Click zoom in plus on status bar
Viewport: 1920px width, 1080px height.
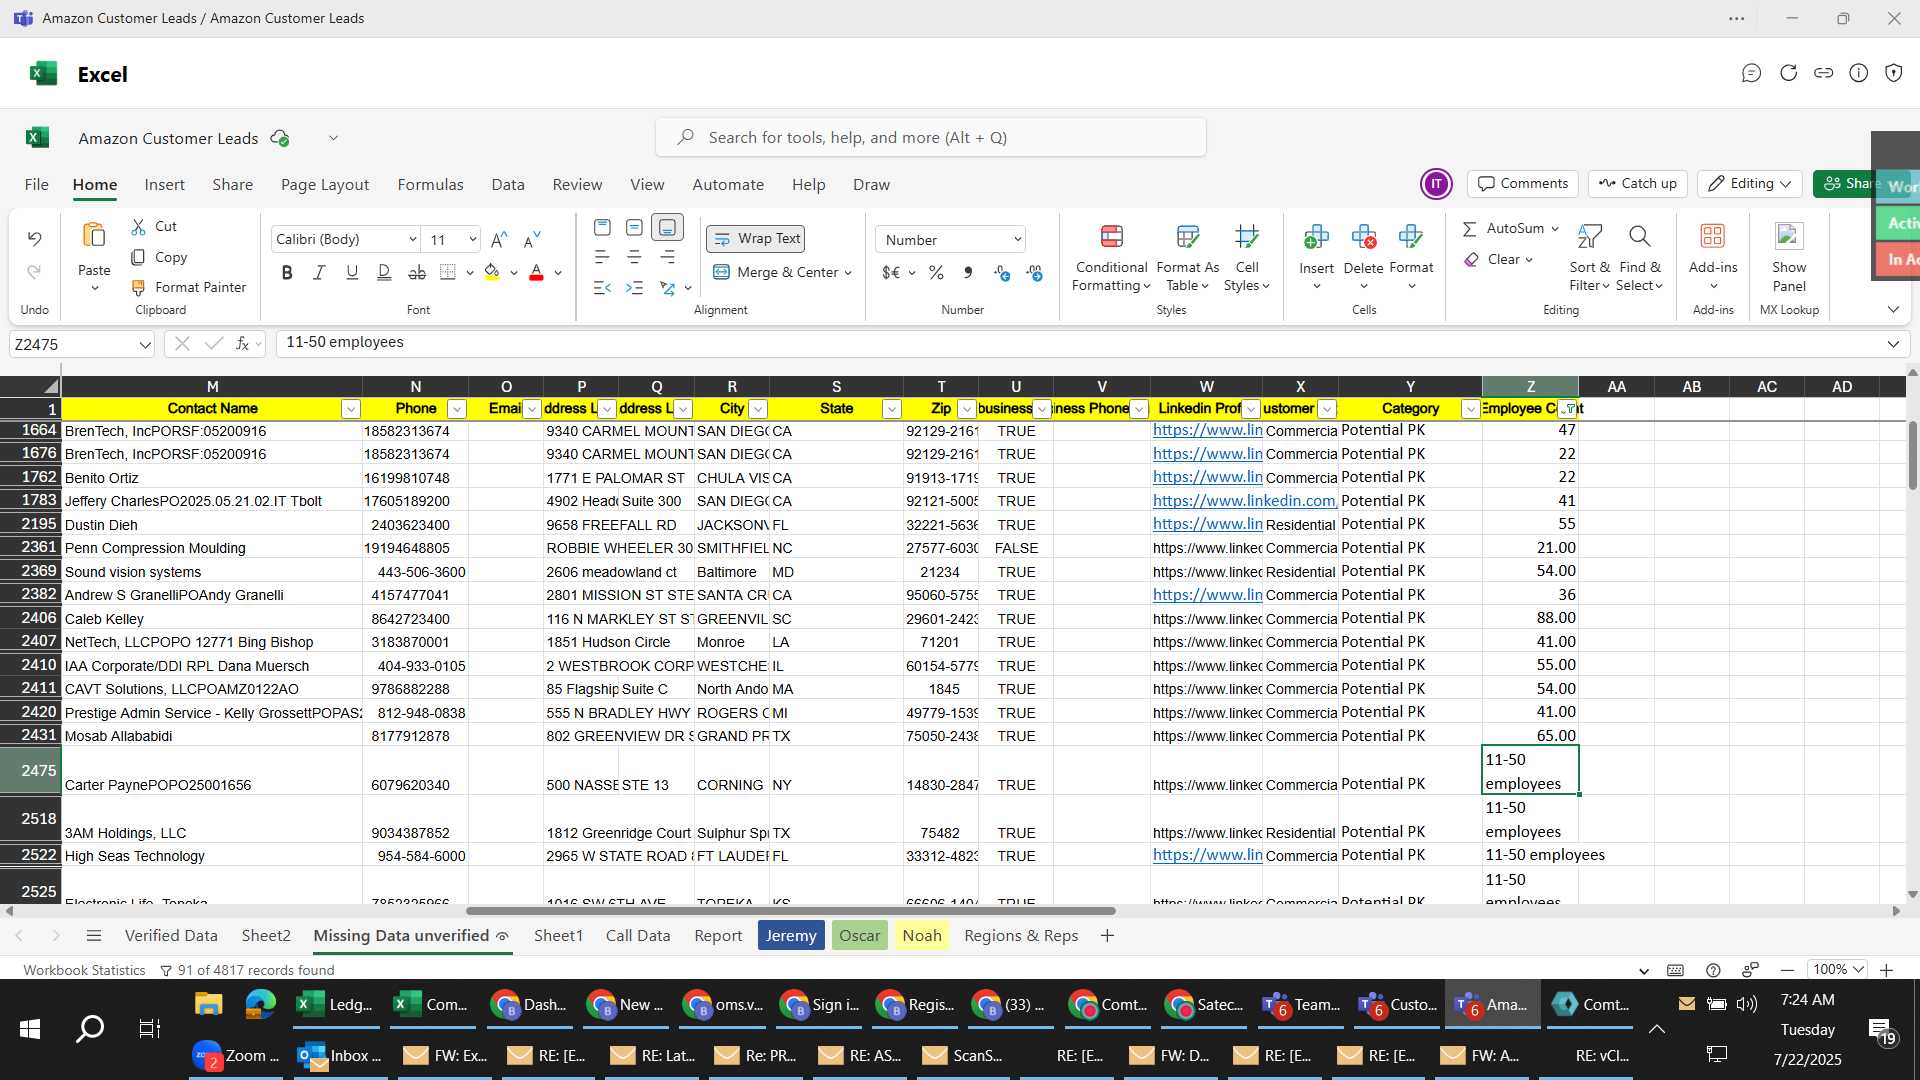1886,970
